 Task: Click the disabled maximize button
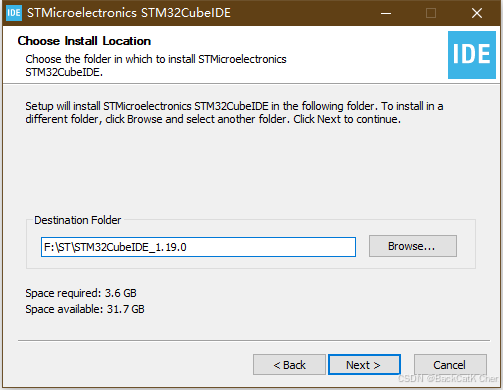[x=431, y=13]
